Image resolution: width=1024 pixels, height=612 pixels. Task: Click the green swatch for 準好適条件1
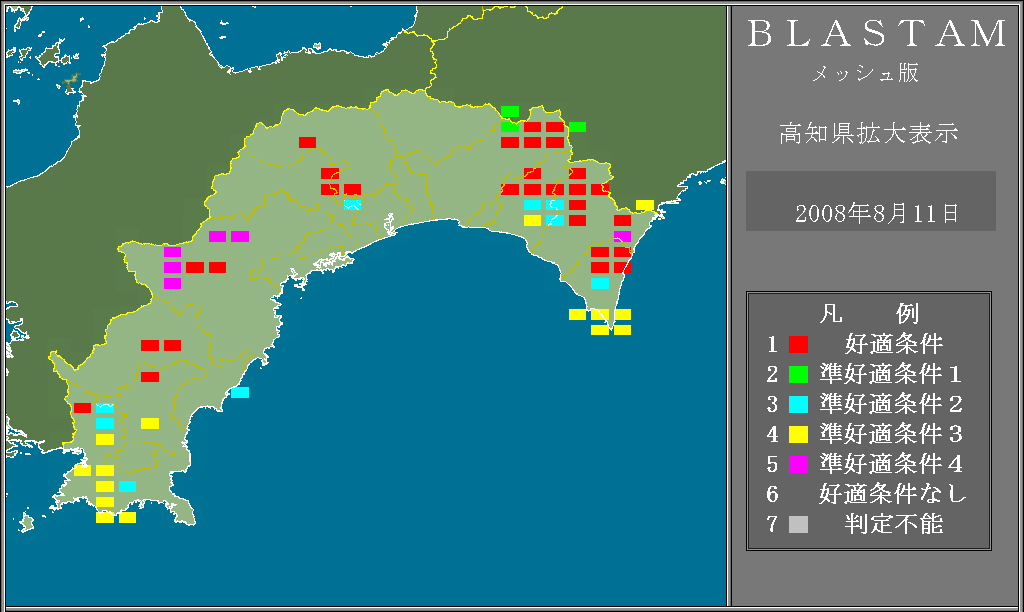tap(798, 374)
